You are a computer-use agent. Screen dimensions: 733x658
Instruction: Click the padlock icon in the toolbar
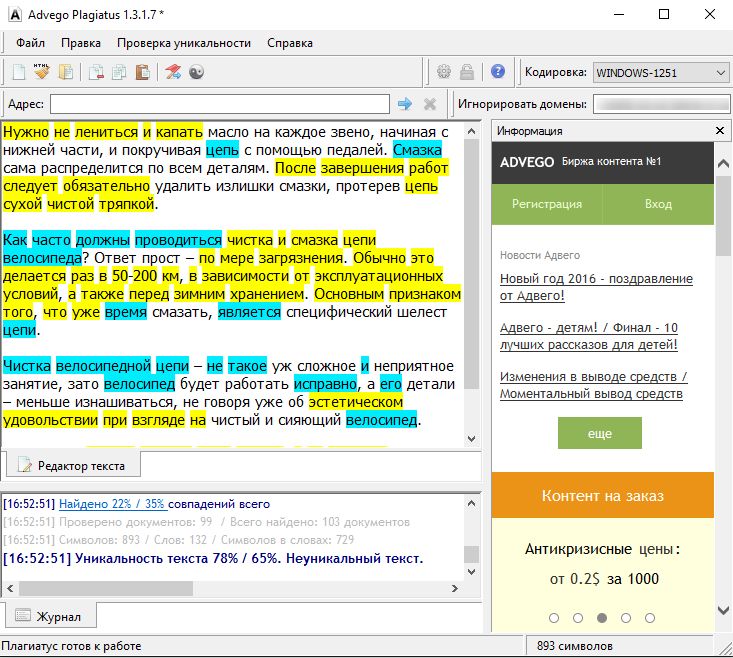click(x=467, y=72)
